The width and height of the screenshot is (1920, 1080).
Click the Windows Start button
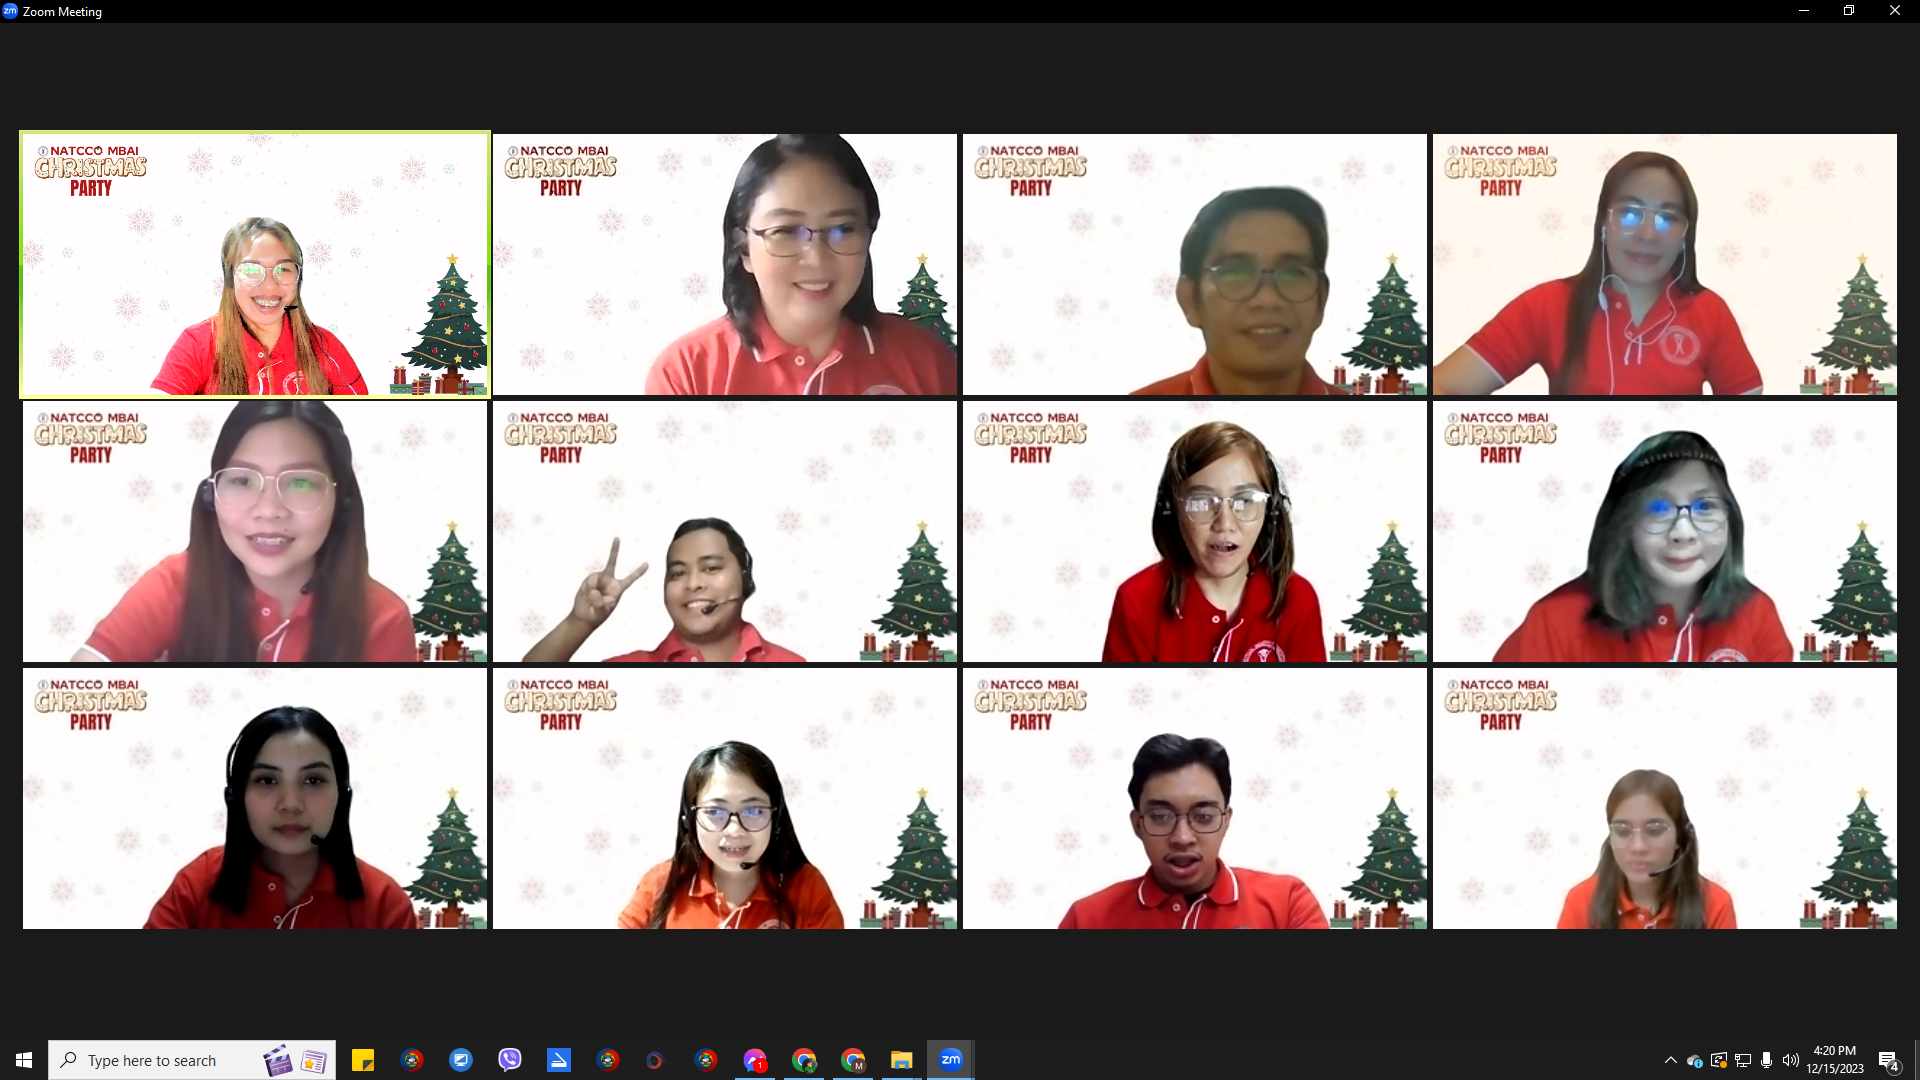(x=24, y=1060)
